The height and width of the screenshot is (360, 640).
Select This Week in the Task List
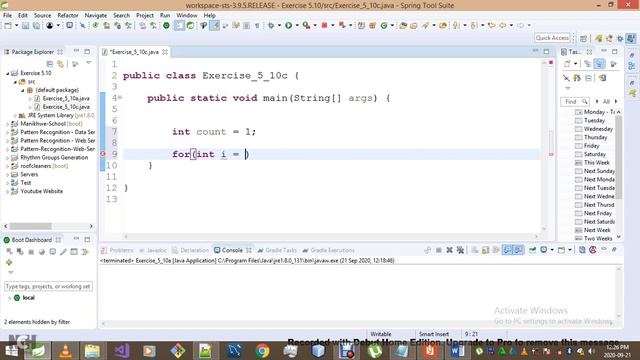tap(596, 163)
